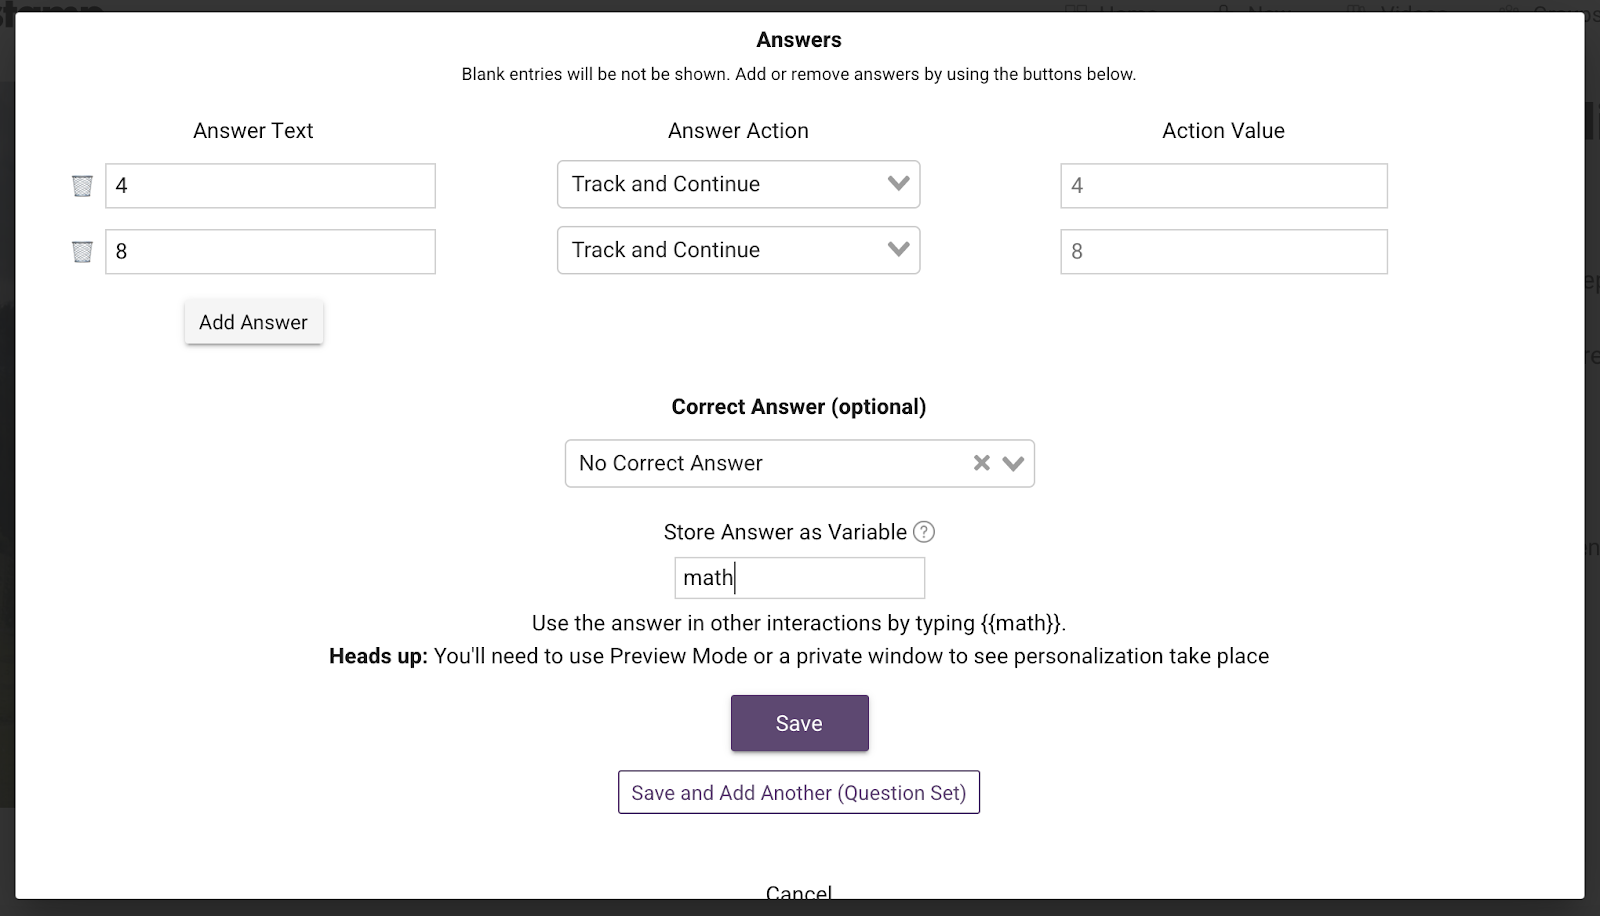Viewport: 1600px width, 916px height.
Task: Click the chevron on first Track and Continue
Action: 898,184
